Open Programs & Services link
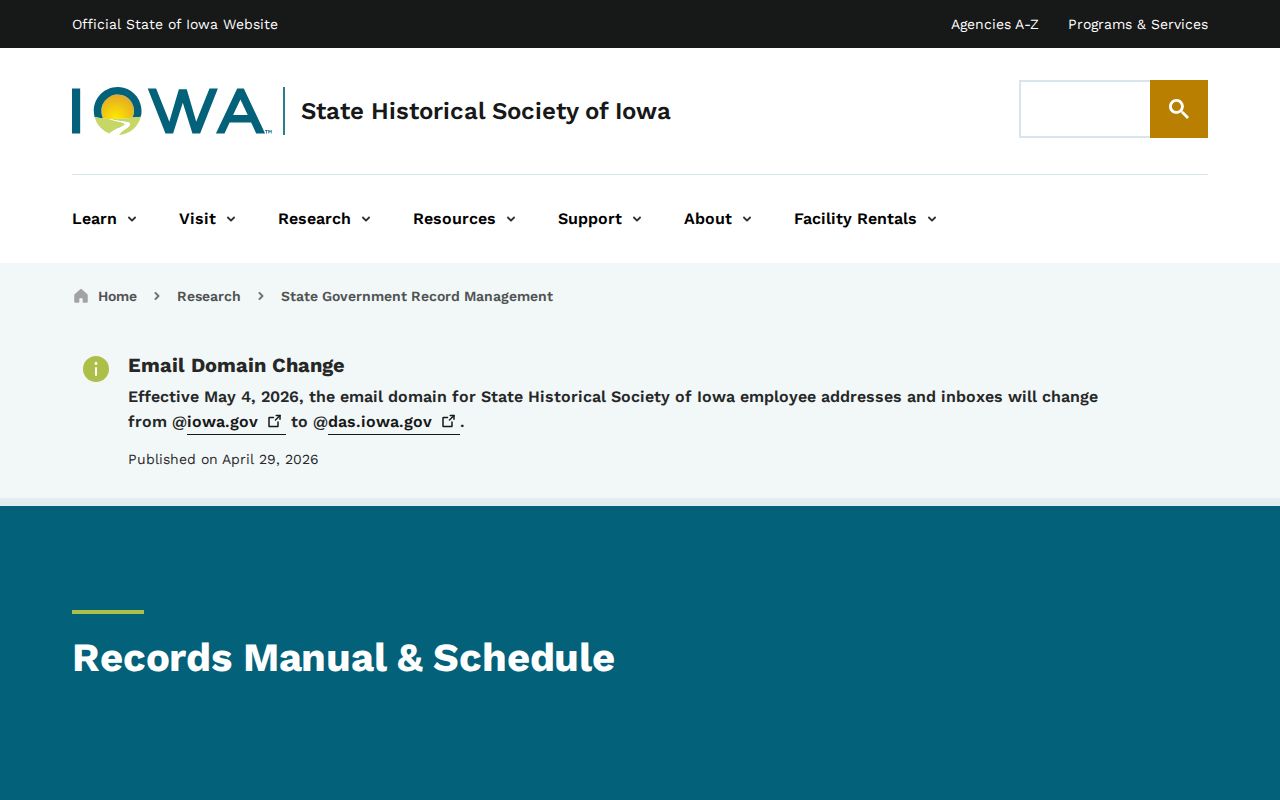Viewport: 1280px width, 800px height. (1138, 24)
